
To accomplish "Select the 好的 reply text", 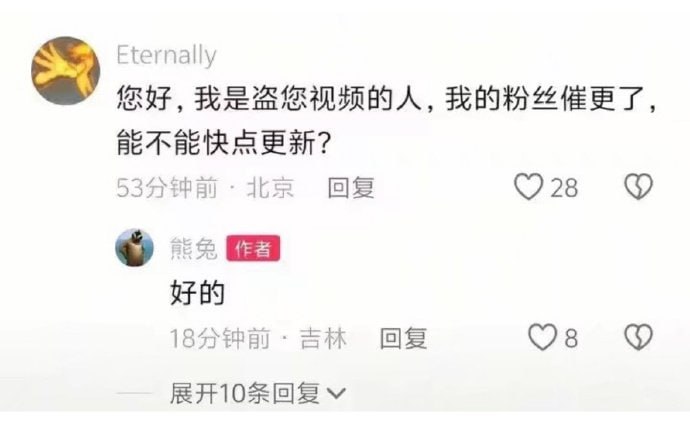I will click(x=198, y=293).
